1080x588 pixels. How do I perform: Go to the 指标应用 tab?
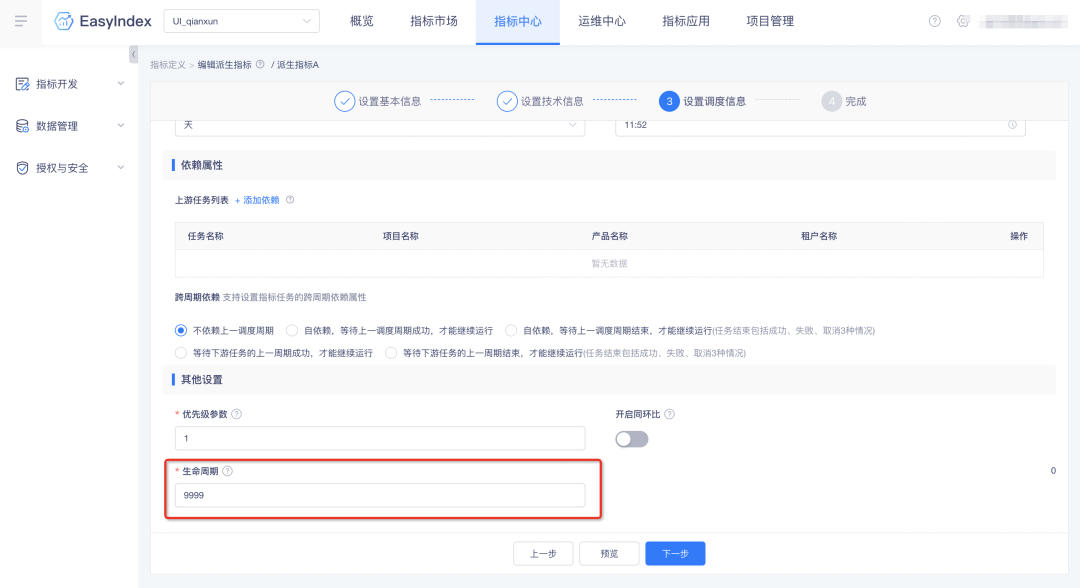686,21
